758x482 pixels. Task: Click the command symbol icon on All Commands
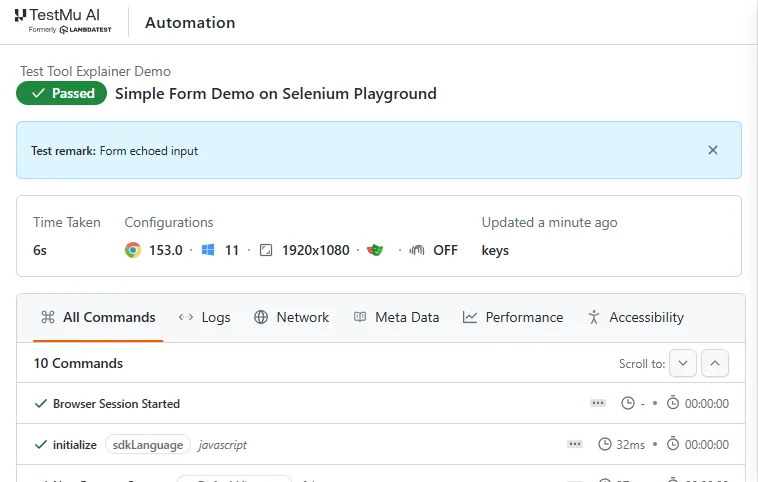point(48,317)
